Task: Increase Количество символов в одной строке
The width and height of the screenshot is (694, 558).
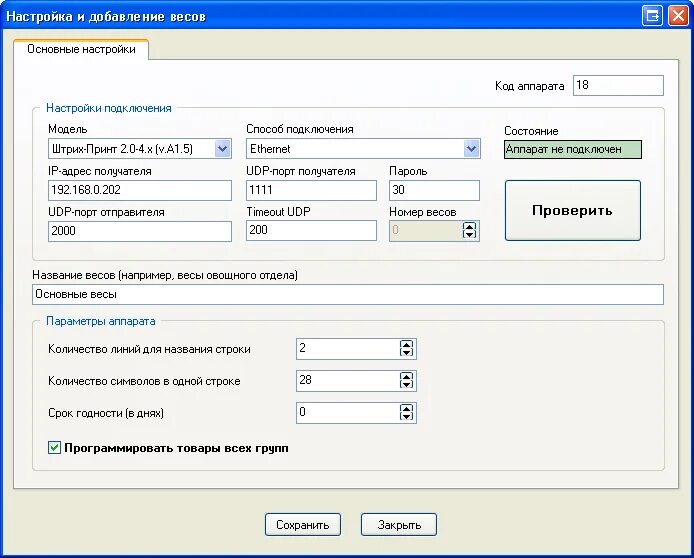Action: (x=406, y=376)
